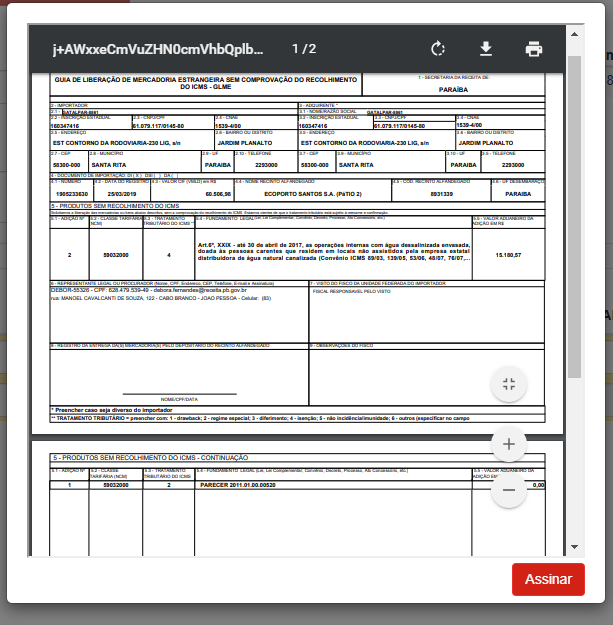Click ECOPORTO SANTOS S.A. (PÁTIO 2)

[313, 194]
